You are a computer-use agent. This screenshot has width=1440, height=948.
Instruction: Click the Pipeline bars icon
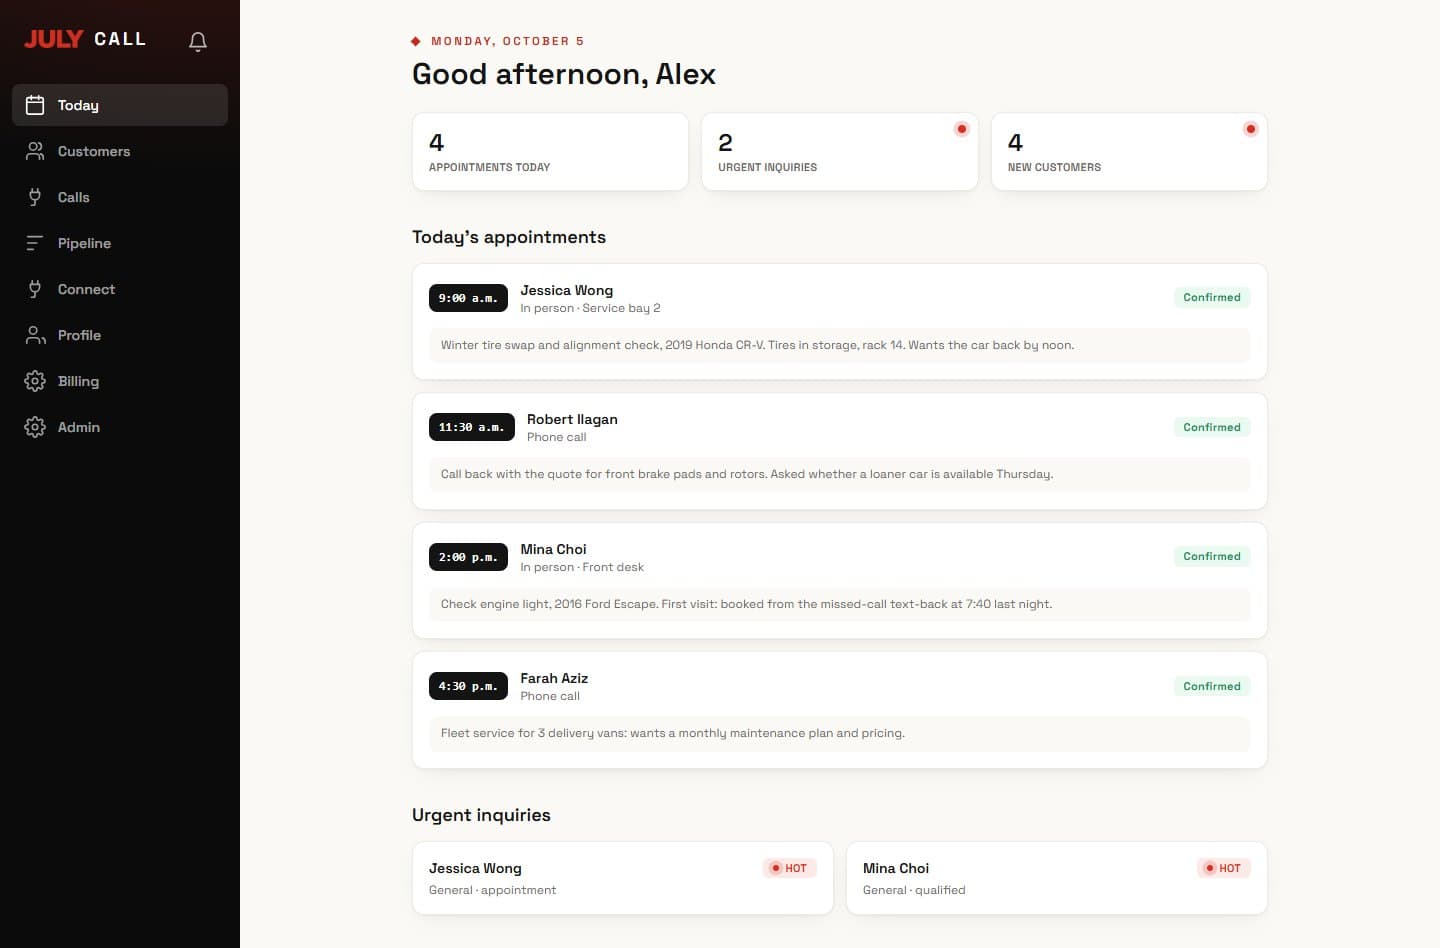(35, 243)
